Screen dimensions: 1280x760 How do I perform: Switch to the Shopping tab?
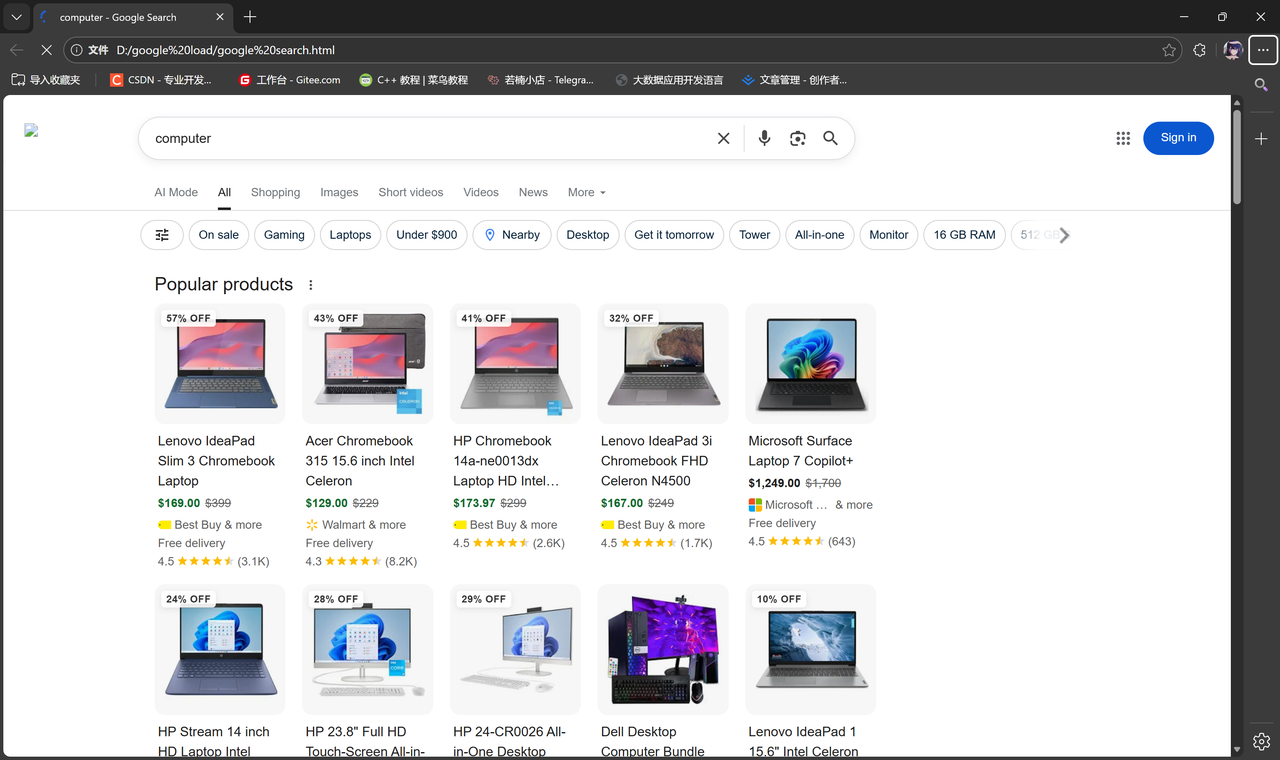(x=276, y=192)
